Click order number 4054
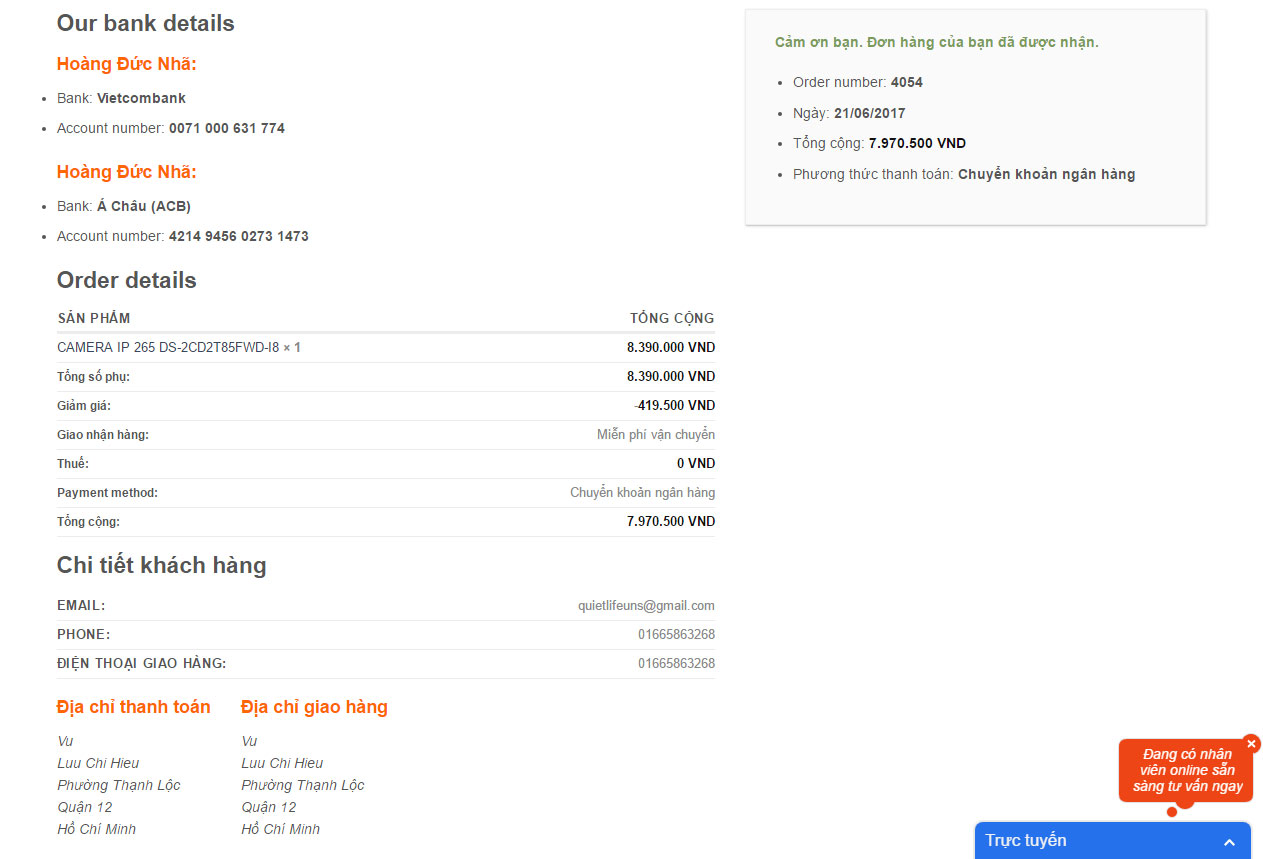Screen dimensions: 1263x859 907,82
